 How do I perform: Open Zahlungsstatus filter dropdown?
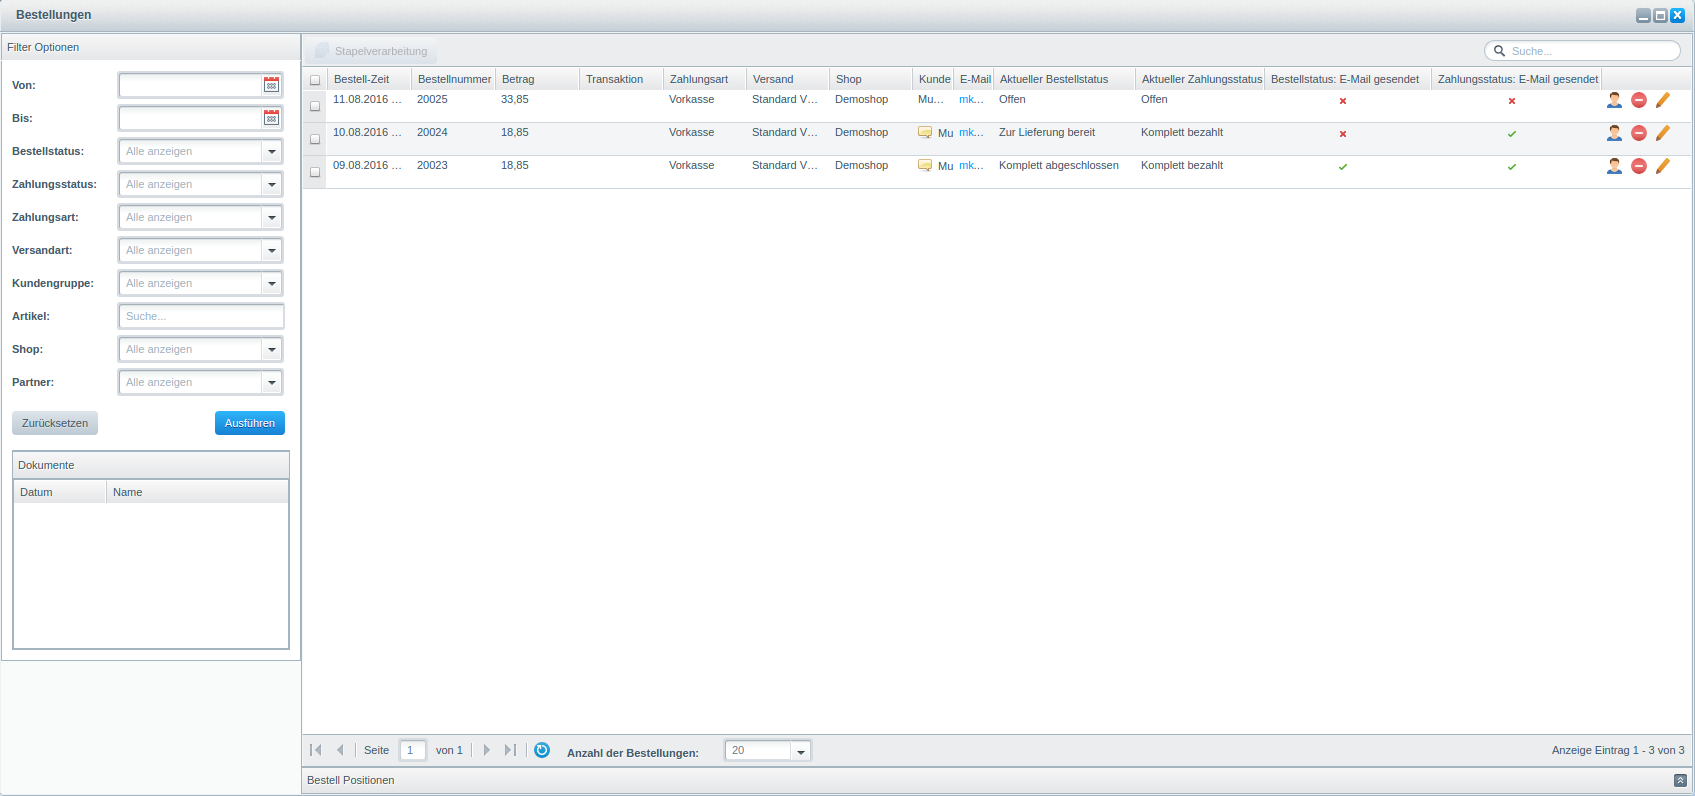tap(271, 184)
